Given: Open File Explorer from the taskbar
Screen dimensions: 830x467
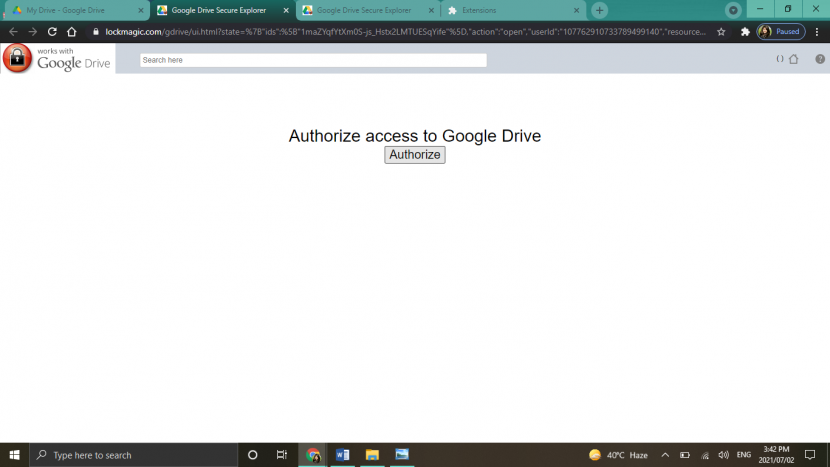Looking at the screenshot, I should pos(372,455).
